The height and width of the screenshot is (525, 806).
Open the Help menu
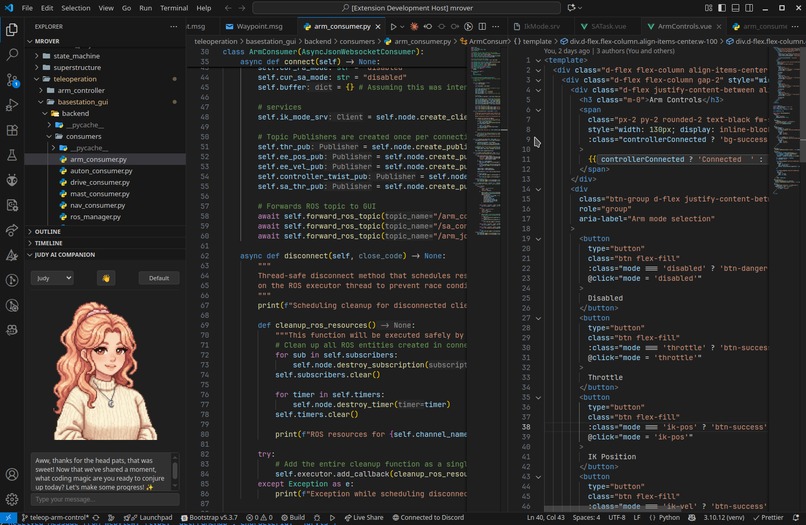tap(204, 8)
